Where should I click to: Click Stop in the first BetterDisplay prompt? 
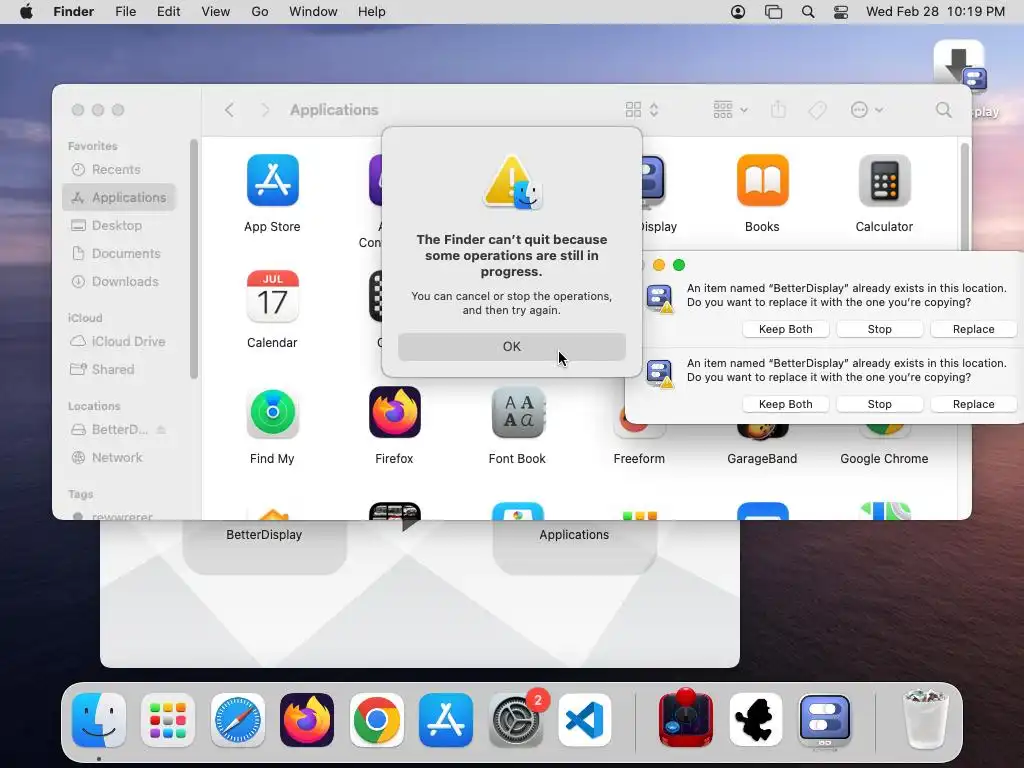[x=880, y=329]
